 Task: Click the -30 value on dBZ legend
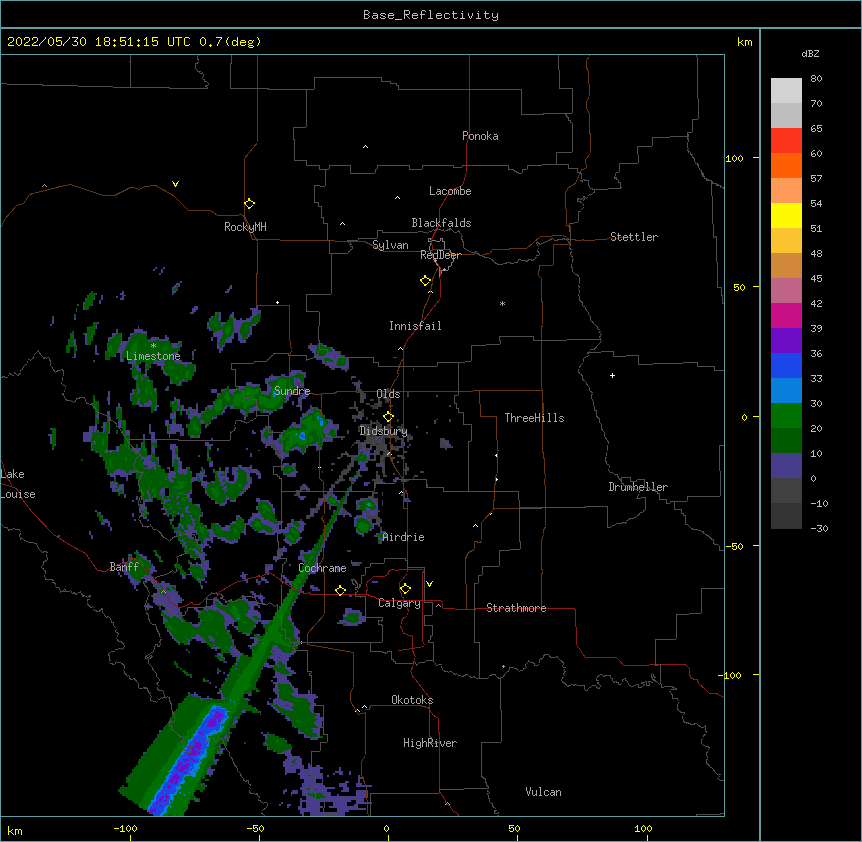tap(819, 528)
